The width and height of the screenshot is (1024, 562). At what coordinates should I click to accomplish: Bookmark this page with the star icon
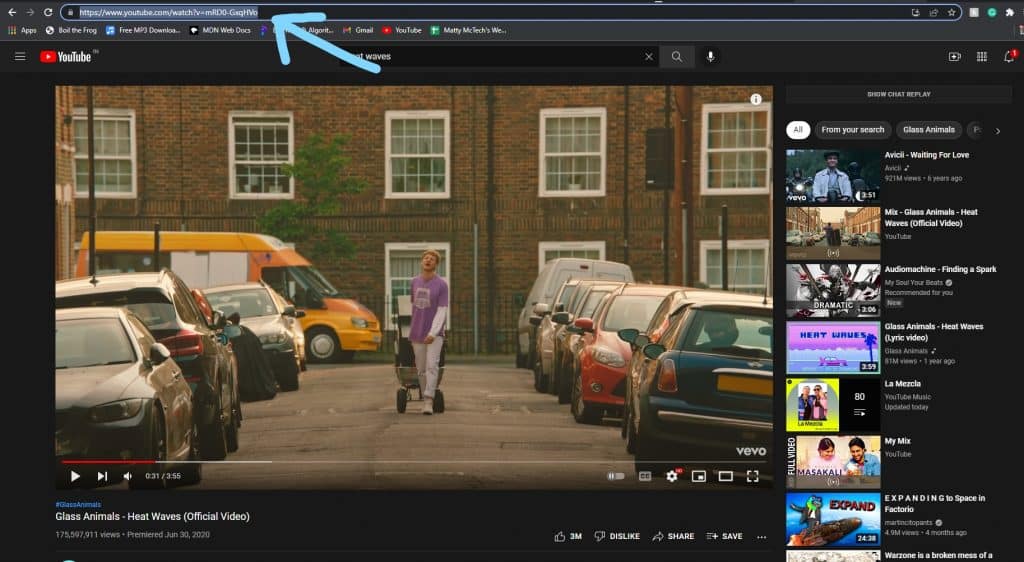coord(952,12)
